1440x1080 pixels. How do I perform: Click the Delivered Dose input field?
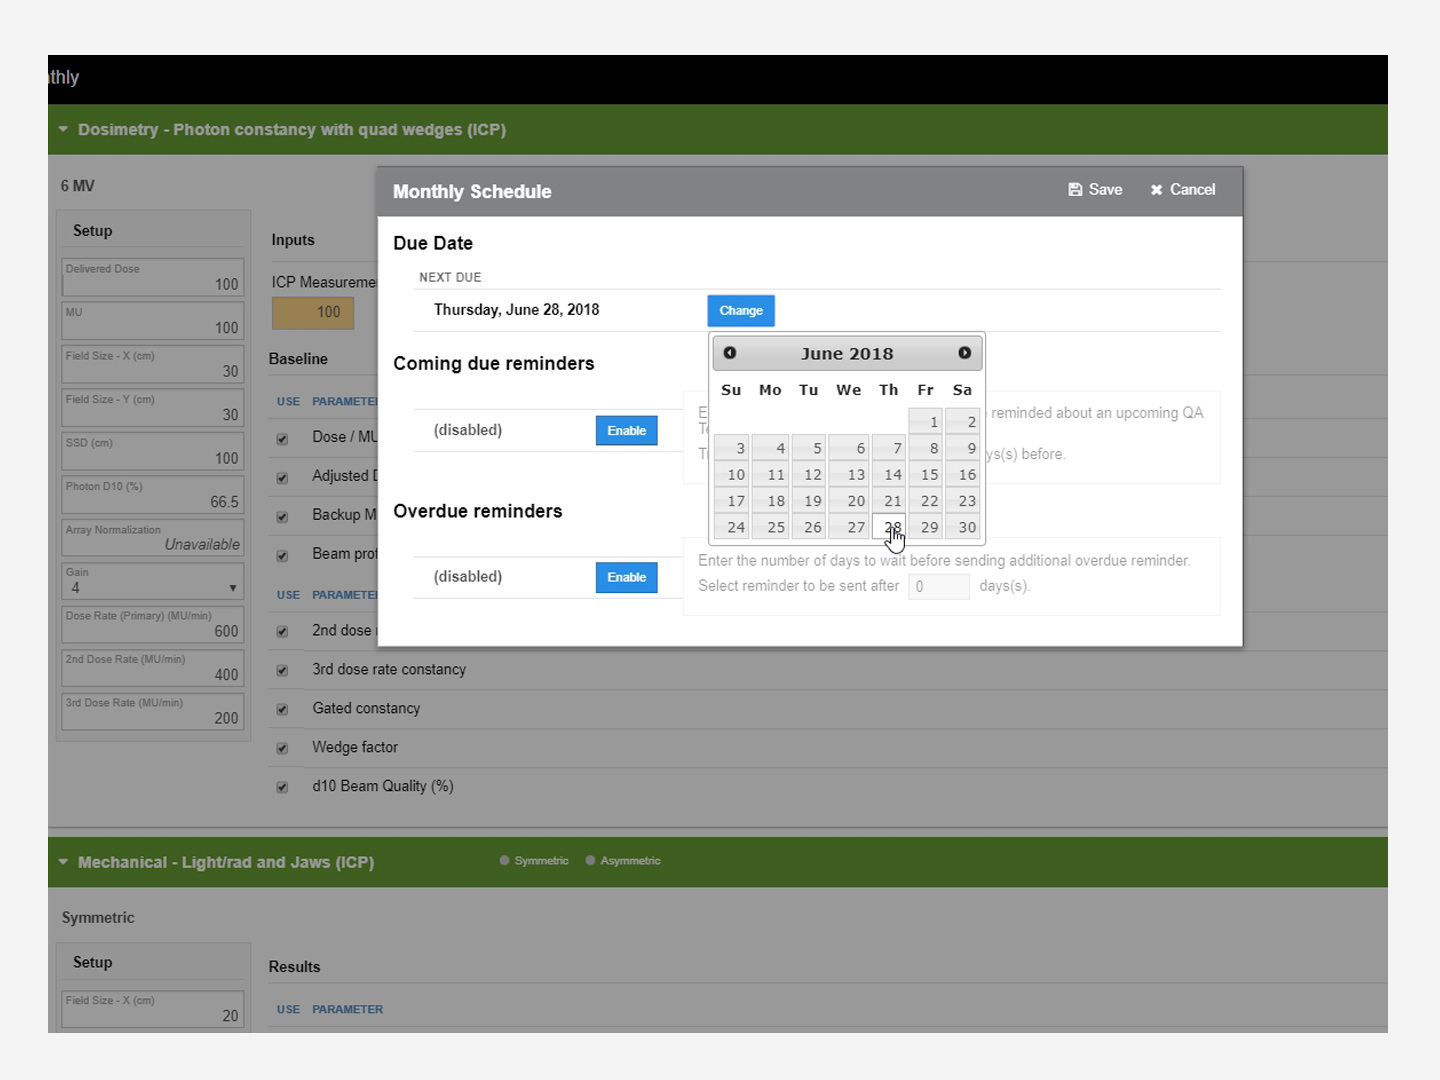152,277
